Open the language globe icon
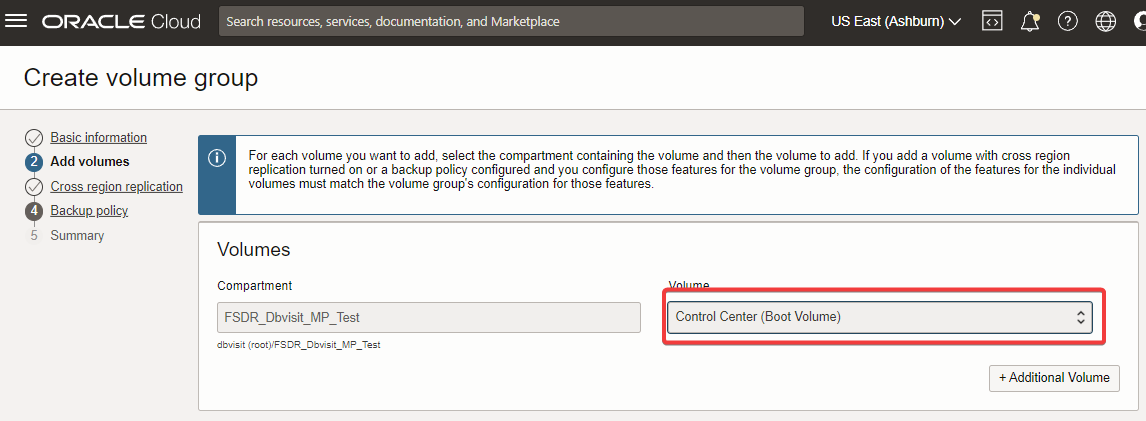This screenshot has height=421, width=1146. [1106, 21]
